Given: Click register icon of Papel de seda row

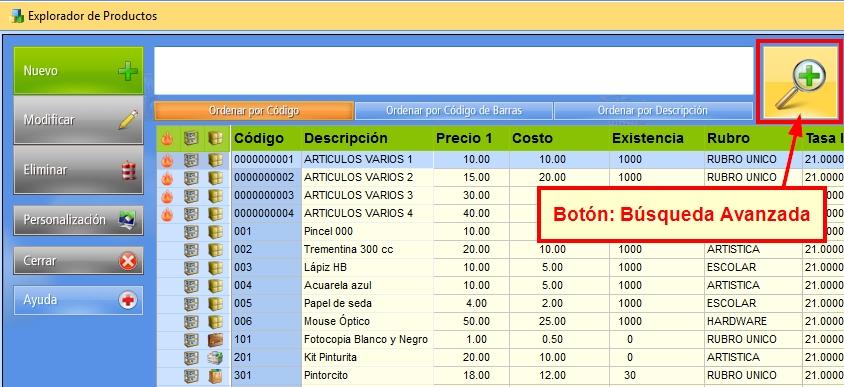Looking at the screenshot, I should [x=191, y=304].
